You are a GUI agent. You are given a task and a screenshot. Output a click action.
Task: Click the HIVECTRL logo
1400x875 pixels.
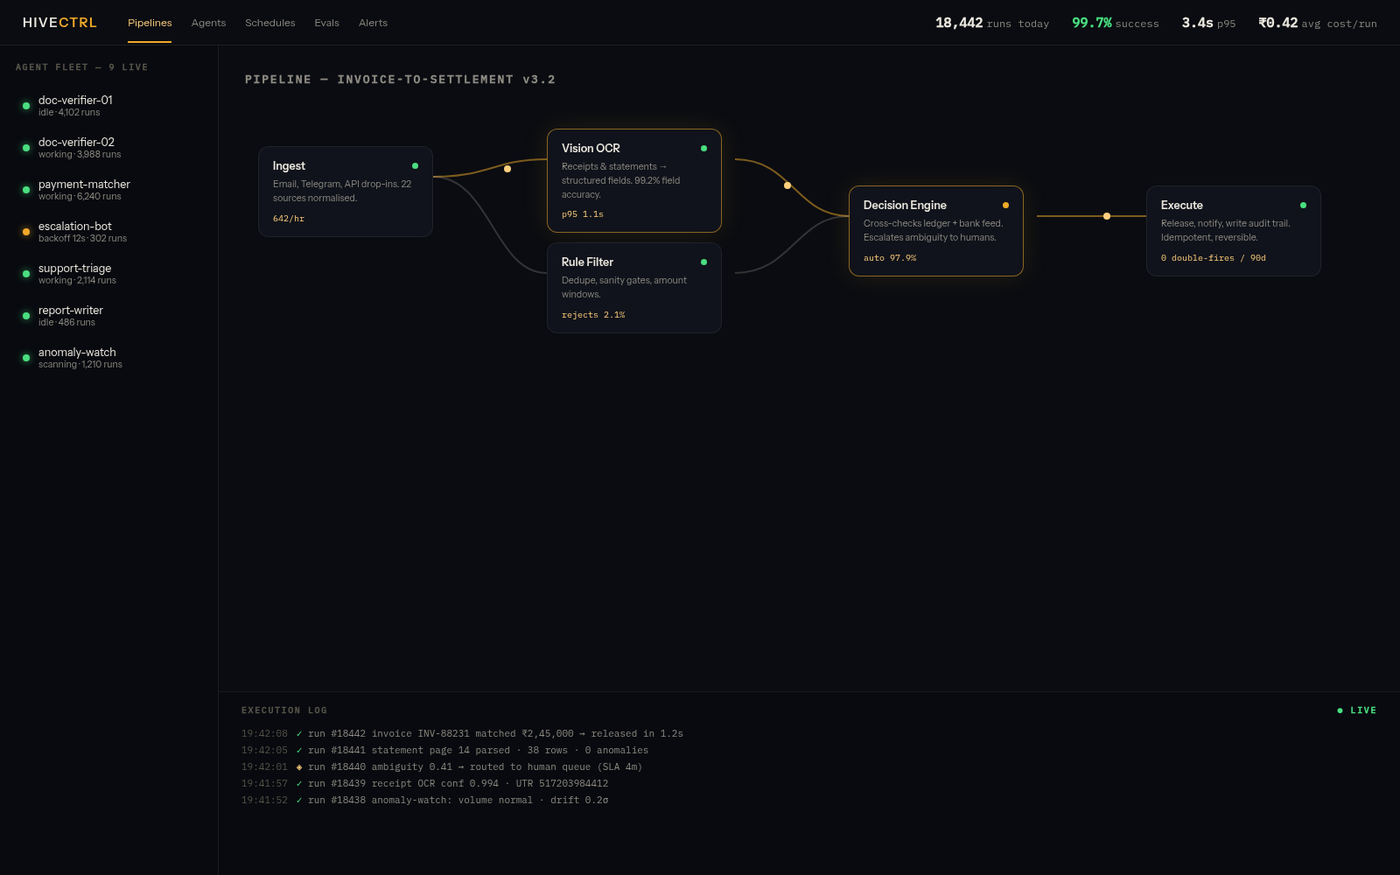tap(60, 22)
